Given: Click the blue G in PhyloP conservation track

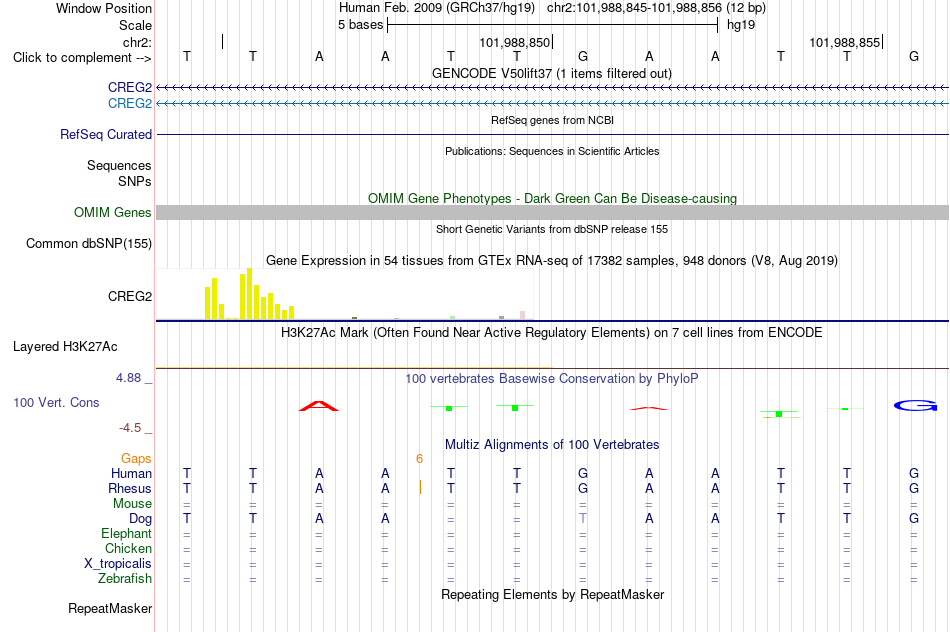Looking at the screenshot, I should coord(915,405).
